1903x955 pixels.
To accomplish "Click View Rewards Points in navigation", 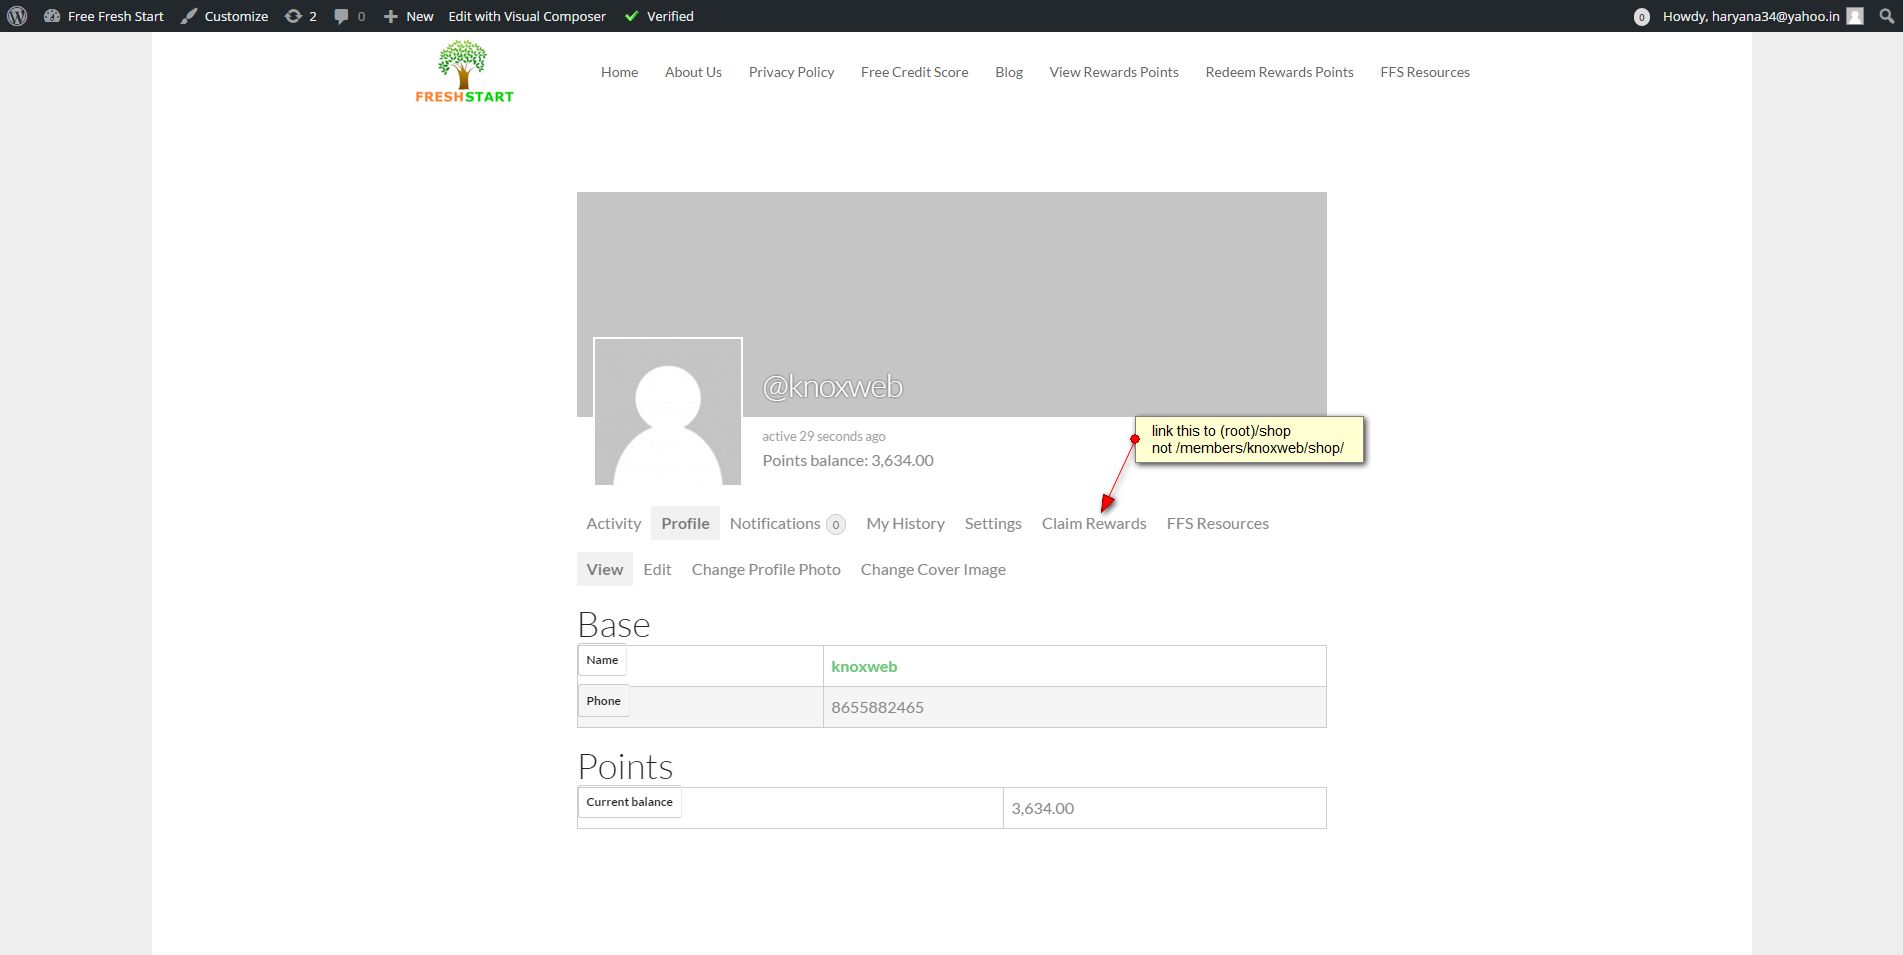I will (x=1114, y=72).
